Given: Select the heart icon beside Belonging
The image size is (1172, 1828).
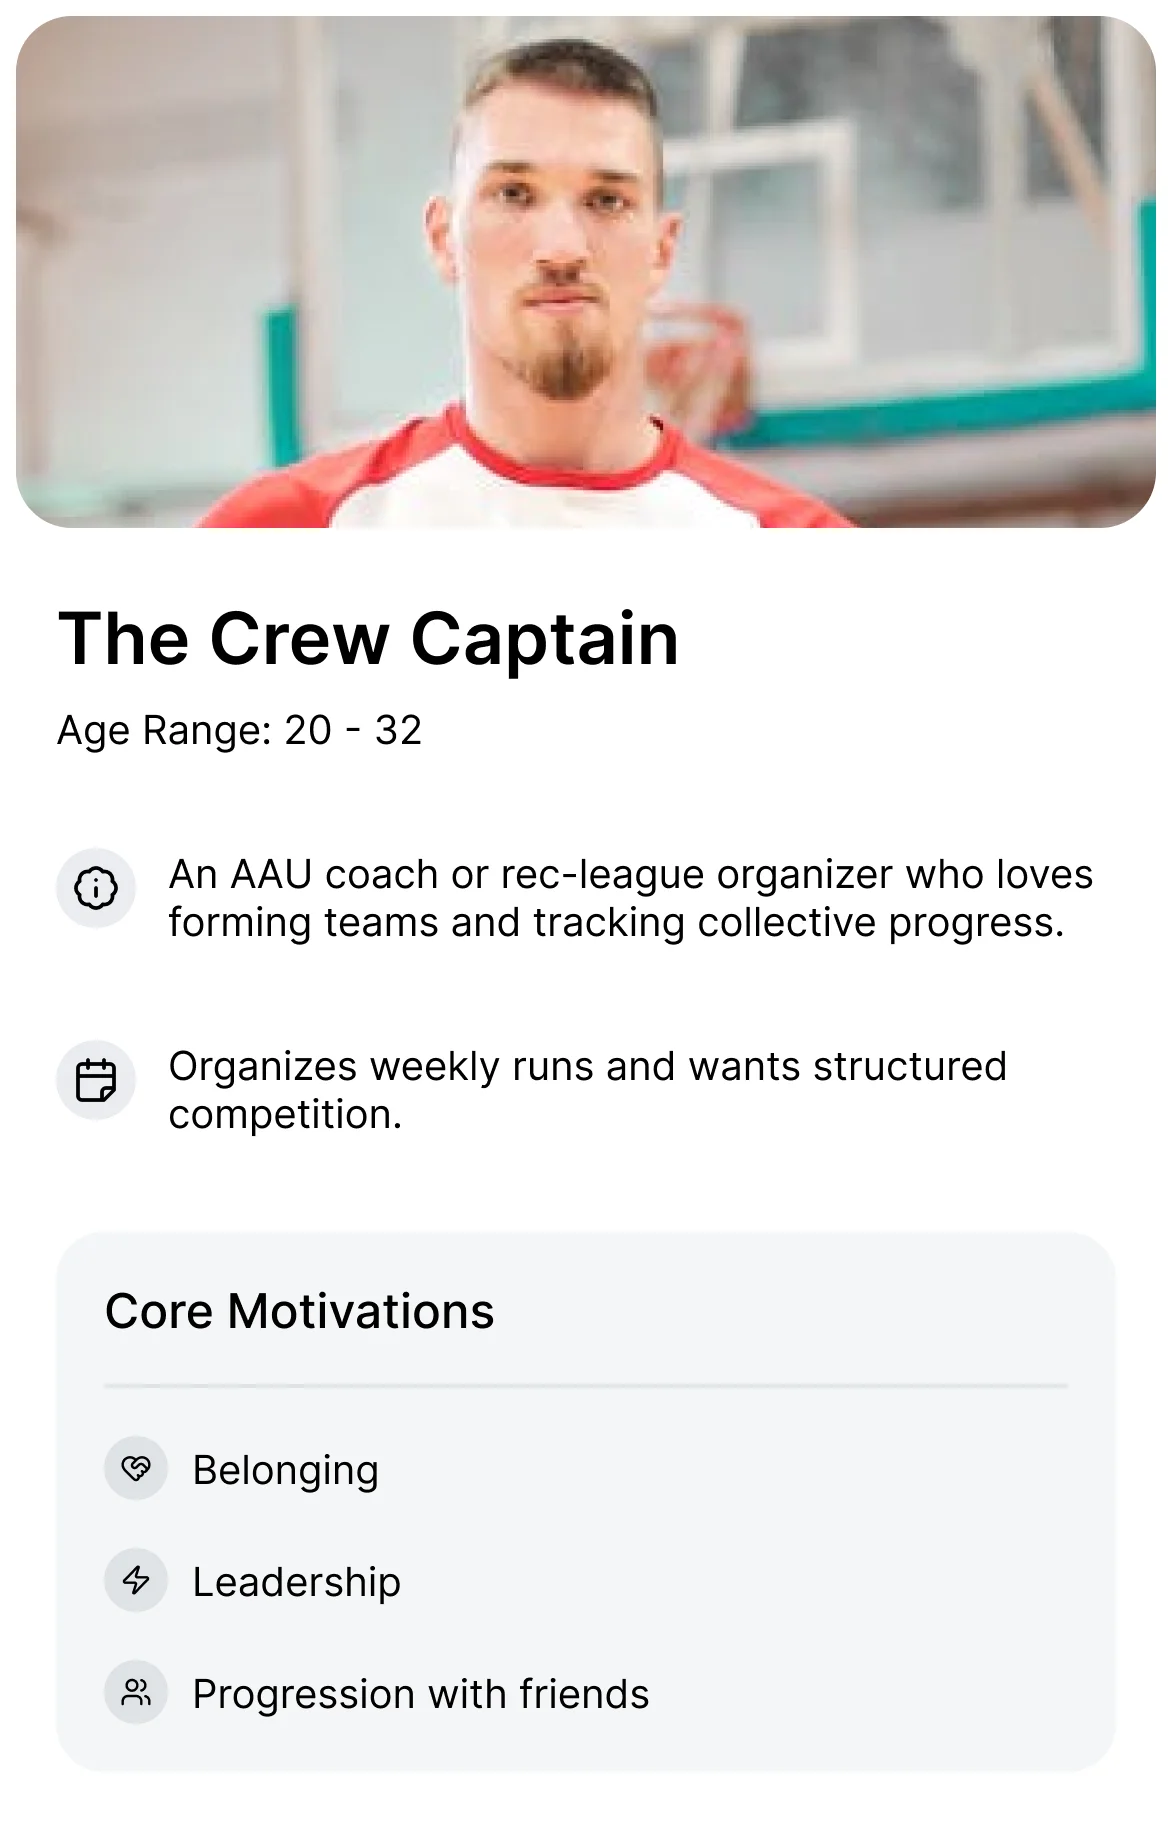Looking at the screenshot, I should (x=136, y=1468).
